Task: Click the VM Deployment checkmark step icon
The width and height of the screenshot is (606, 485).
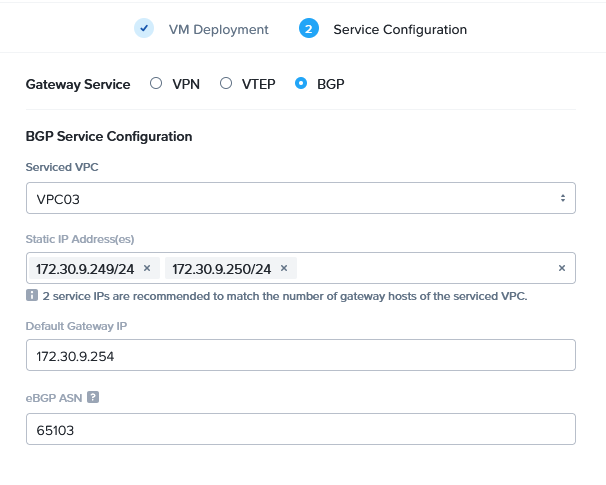Action: tap(144, 29)
